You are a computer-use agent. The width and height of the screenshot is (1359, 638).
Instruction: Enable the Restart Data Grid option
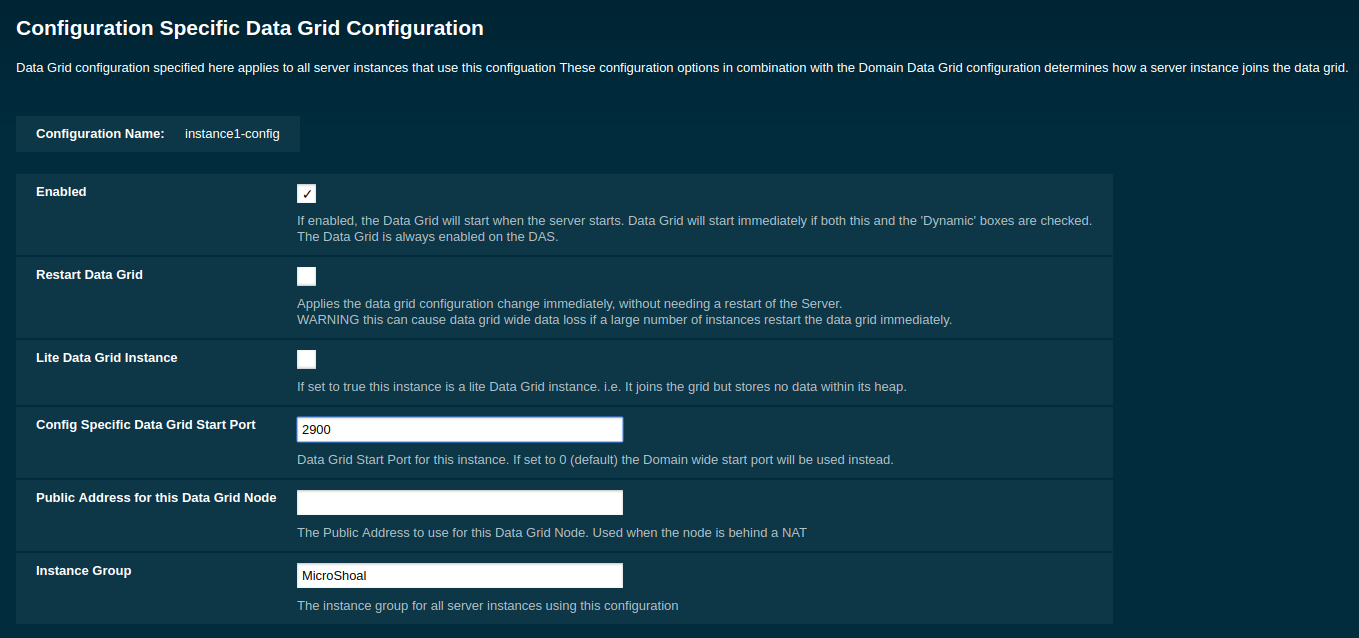(306, 276)
